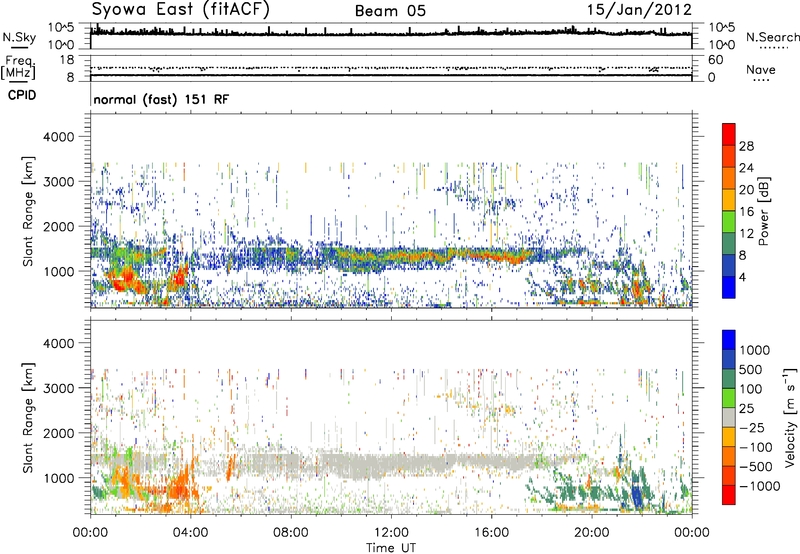Select the "Beam 05" header text
Screen dimensions: 800x554
tap(390, 11)
